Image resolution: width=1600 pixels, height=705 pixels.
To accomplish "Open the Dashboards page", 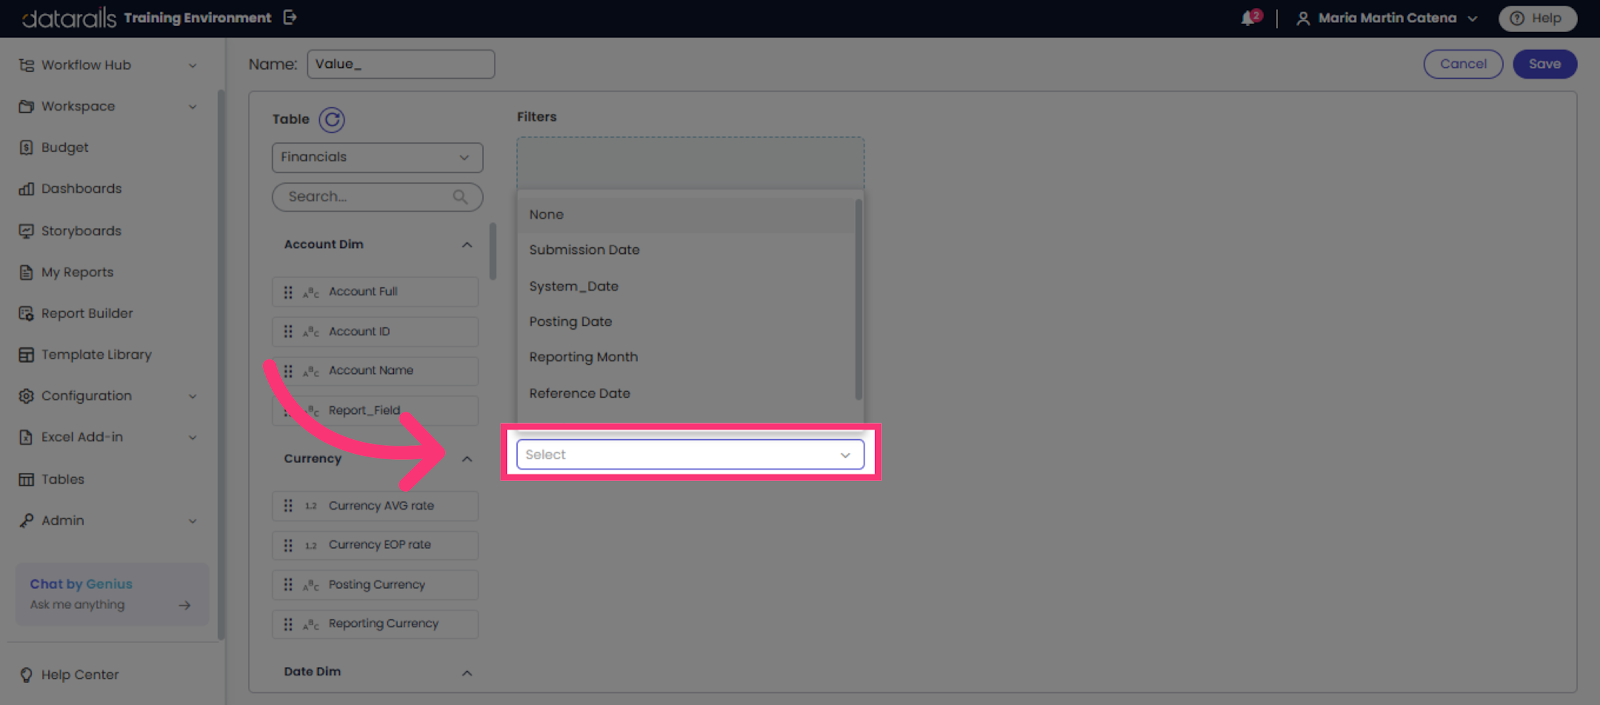I will (81, 189).
